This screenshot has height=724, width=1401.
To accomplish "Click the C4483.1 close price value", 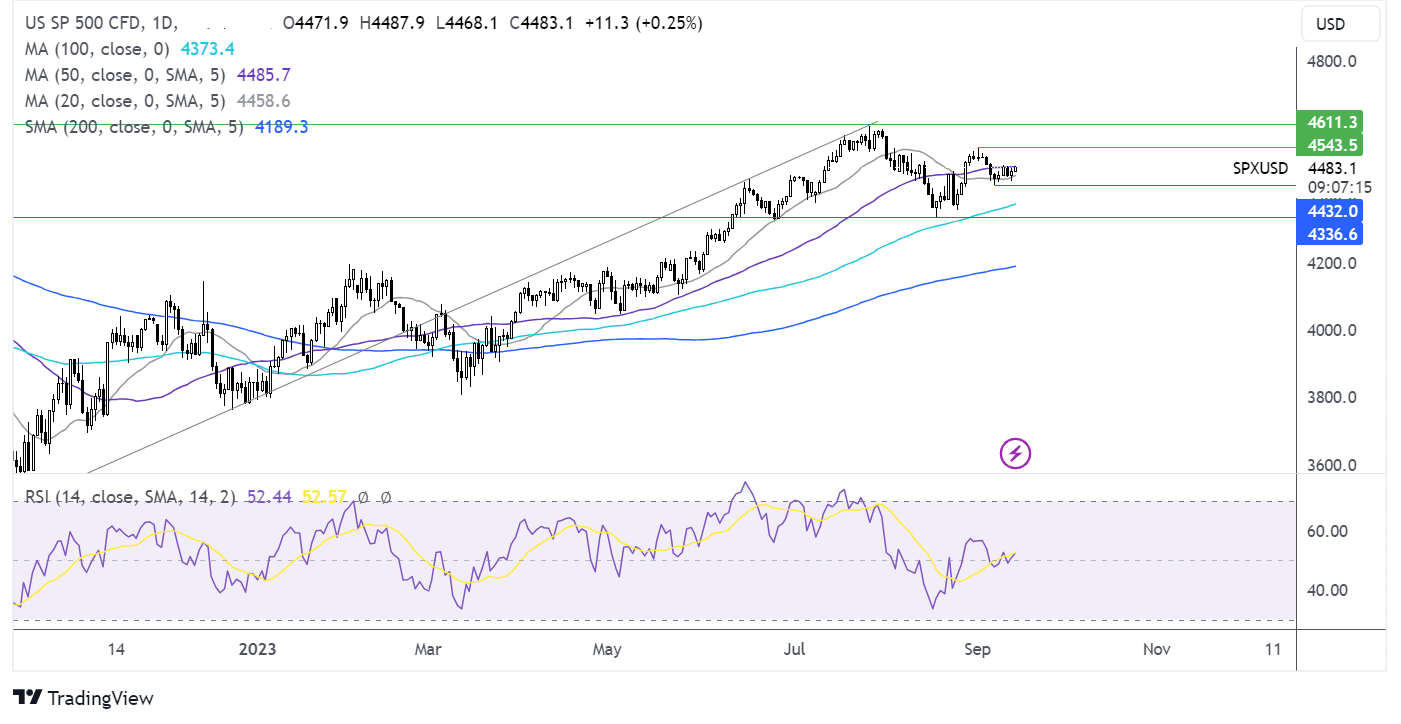I will tap(540, 22).
